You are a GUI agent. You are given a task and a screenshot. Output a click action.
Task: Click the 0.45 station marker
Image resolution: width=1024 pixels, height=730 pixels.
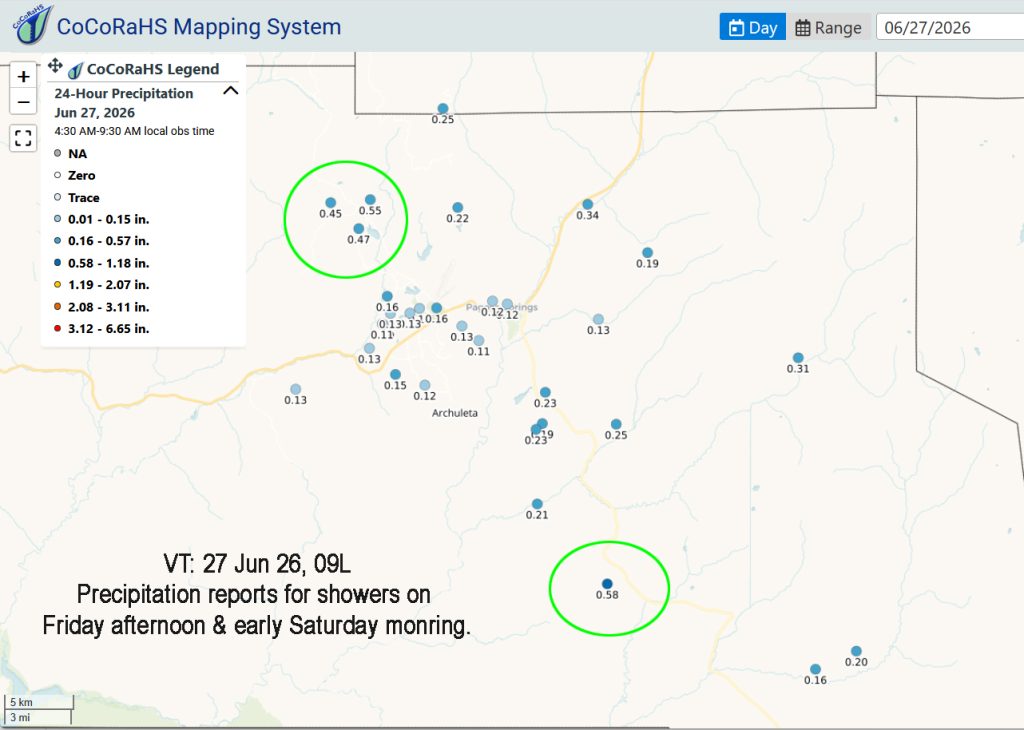pyautogui.click(x=330, y=203)
